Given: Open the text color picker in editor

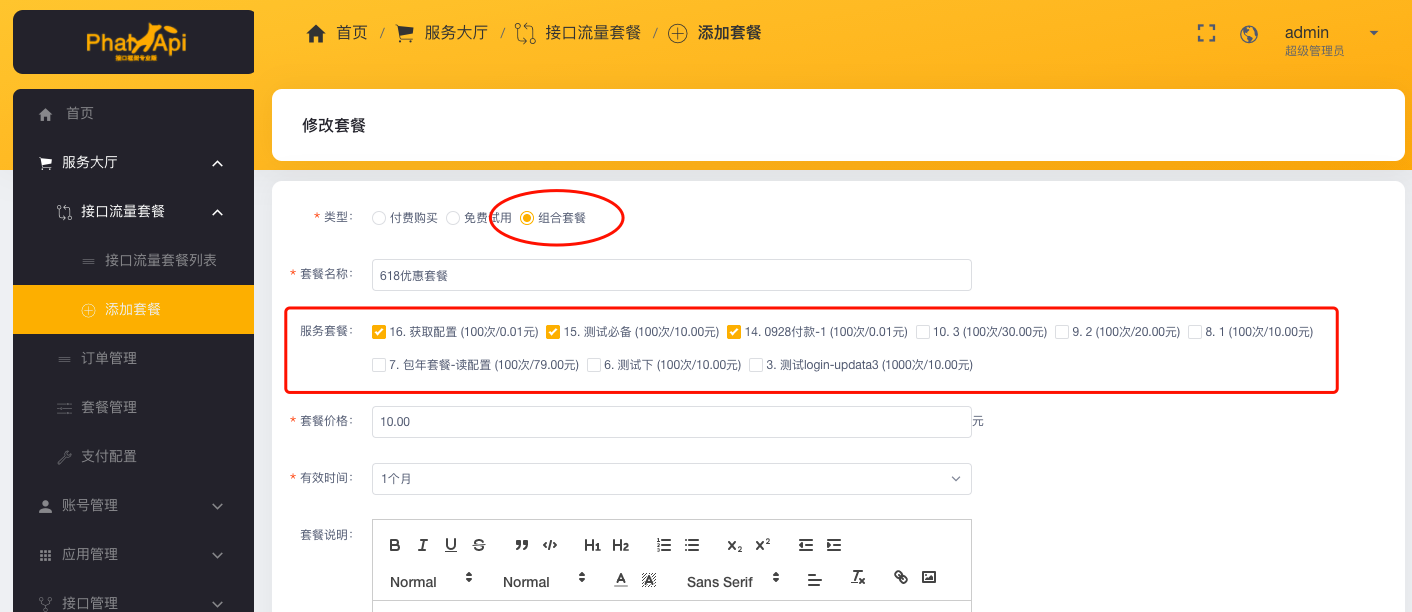Looking at the screenshot, I should point(620,578).
